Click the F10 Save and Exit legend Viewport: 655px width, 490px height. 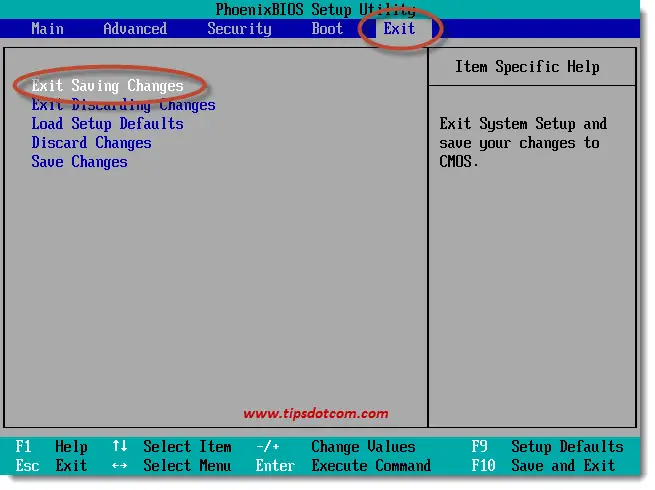click(543, 465)
